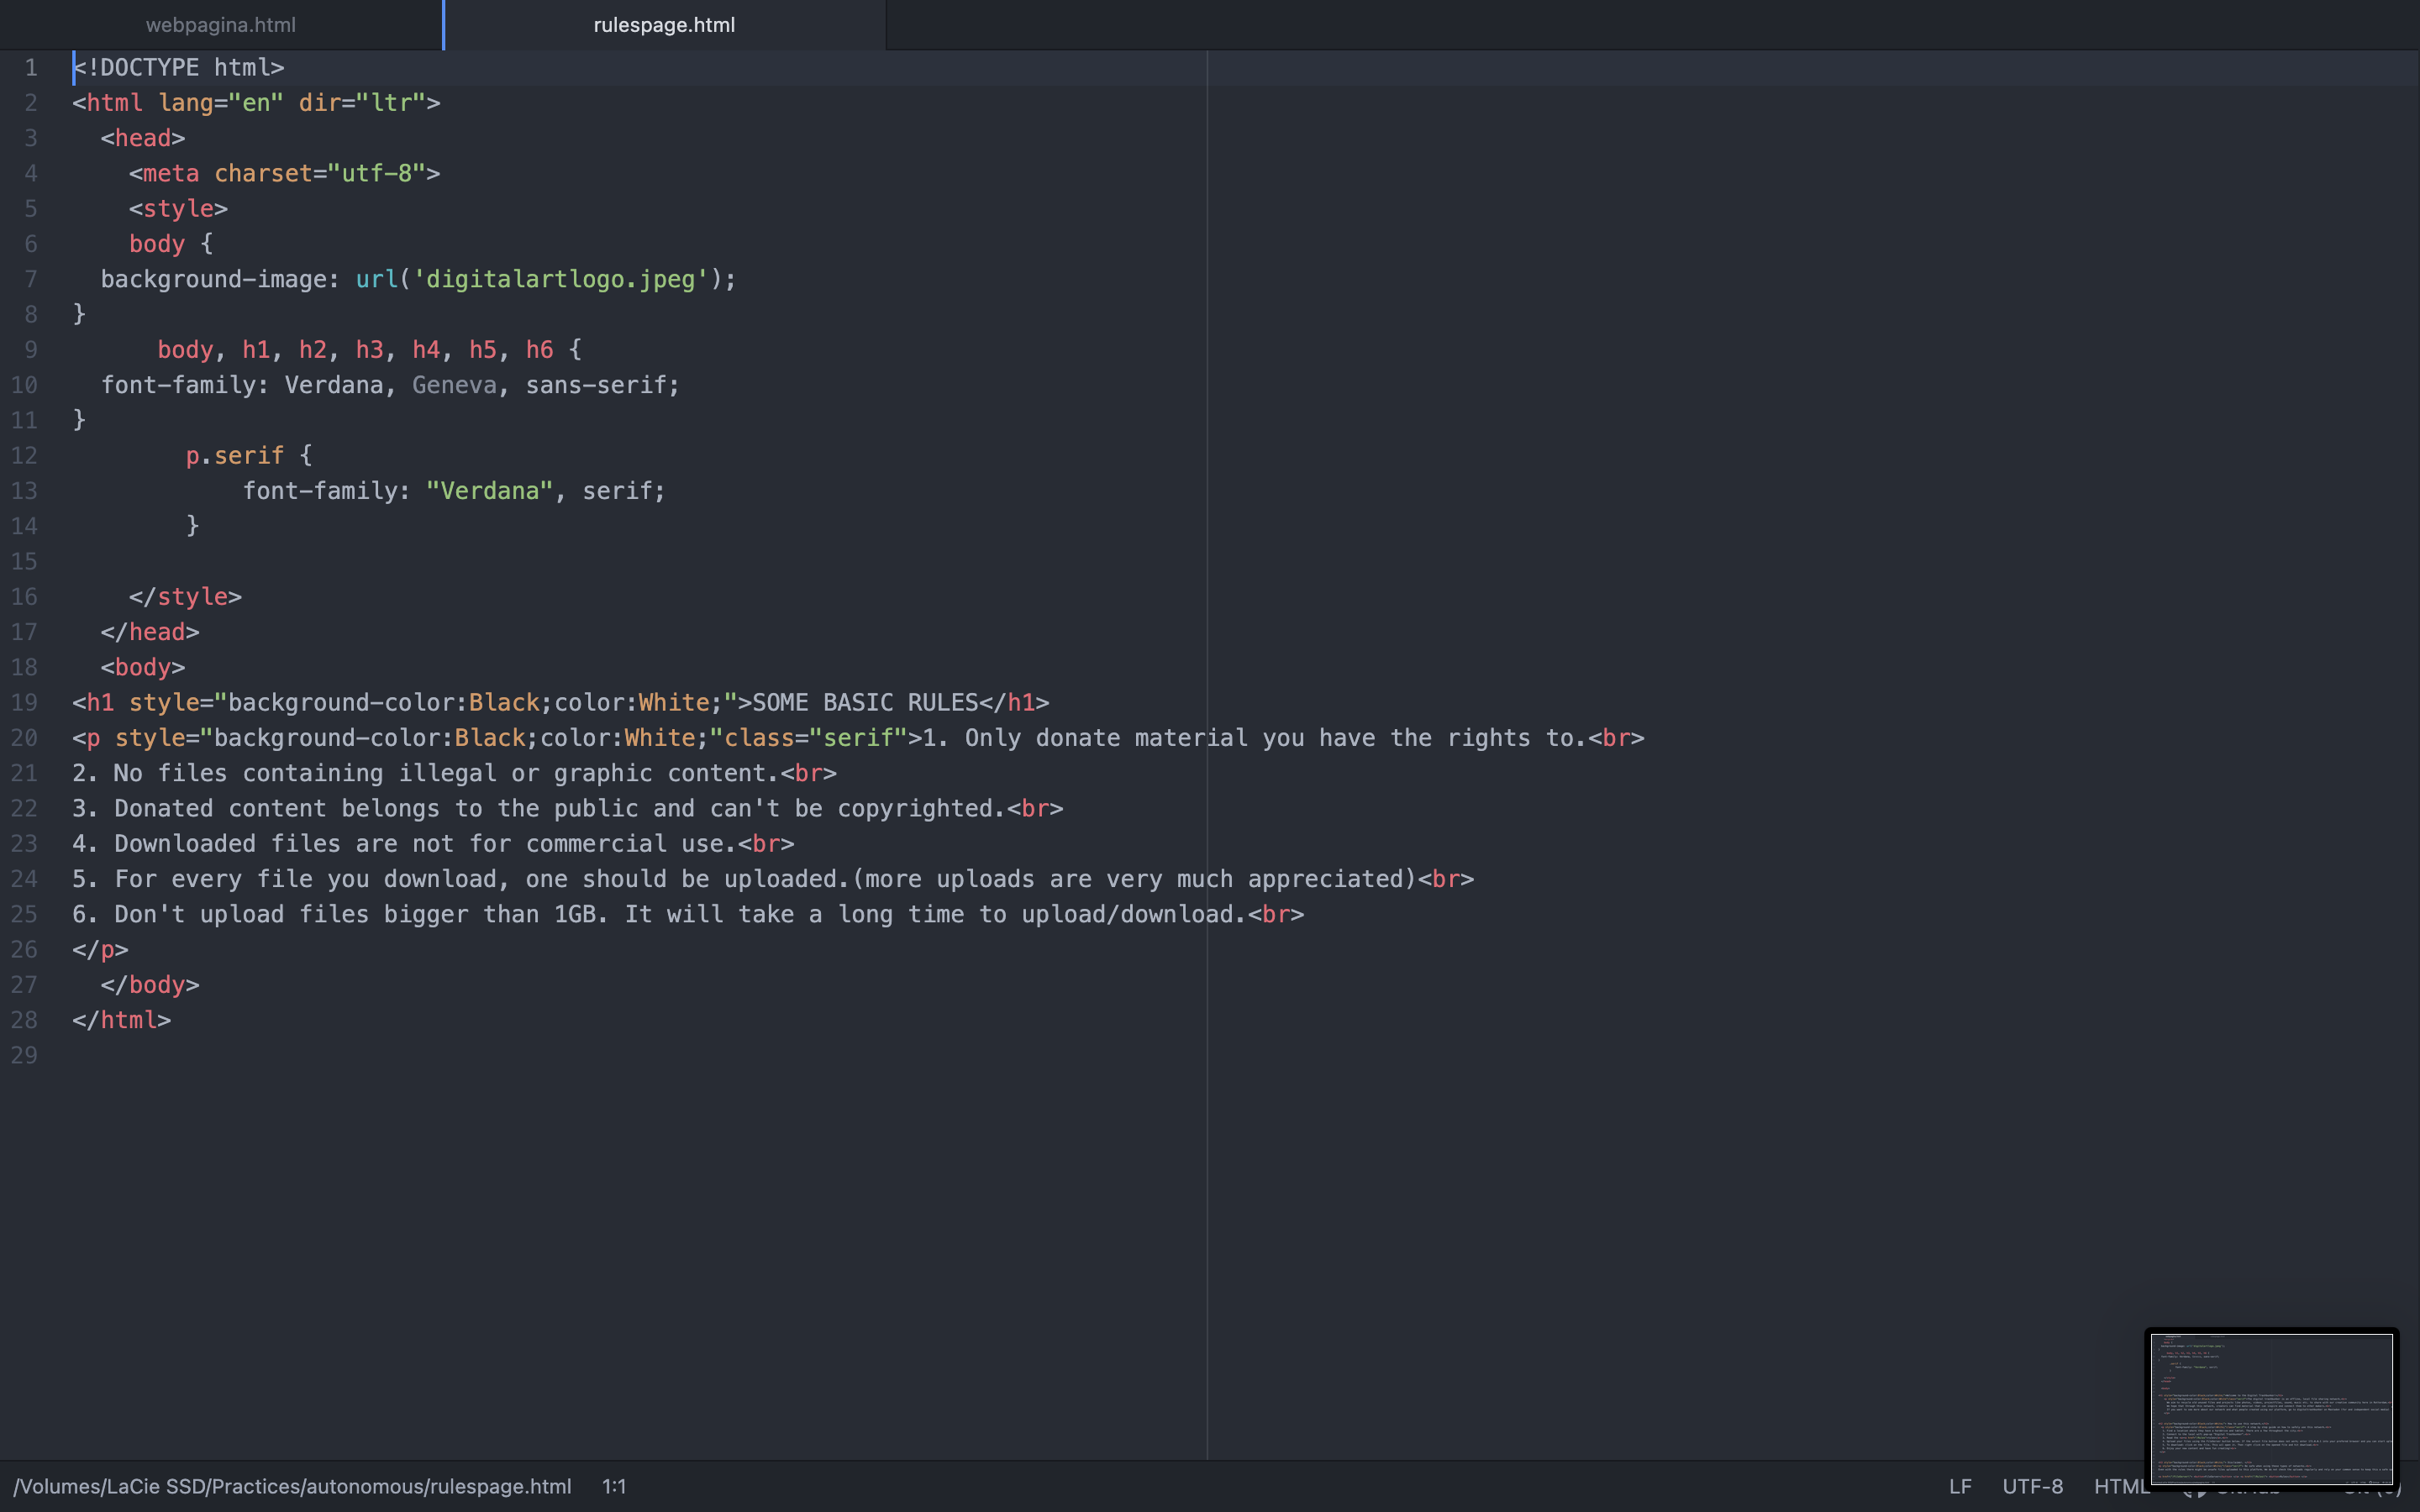Image resolution: width=2420 pixels, height=1512 pixels.
Task: Place cursor in the p.serif selector
Action: pyautogui.click(x=235, y=456)
